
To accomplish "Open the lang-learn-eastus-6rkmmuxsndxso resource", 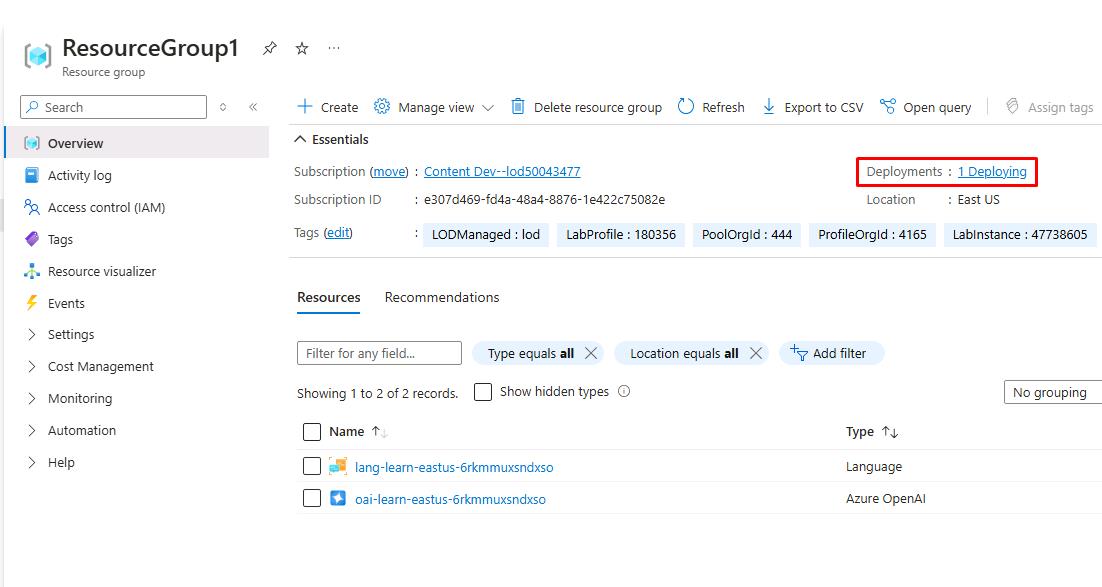I will [454, 467].
